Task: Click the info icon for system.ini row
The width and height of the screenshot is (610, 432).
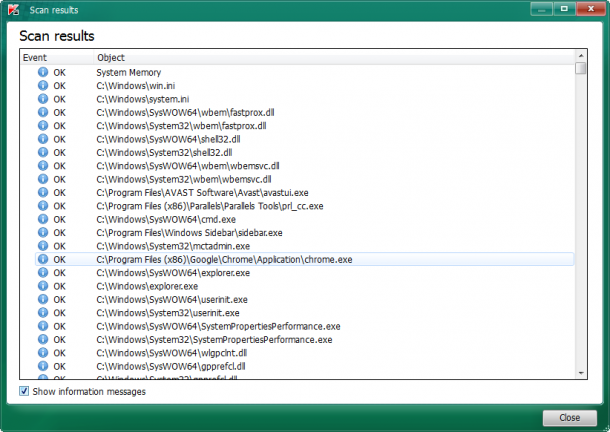Action: pos(43,99)
